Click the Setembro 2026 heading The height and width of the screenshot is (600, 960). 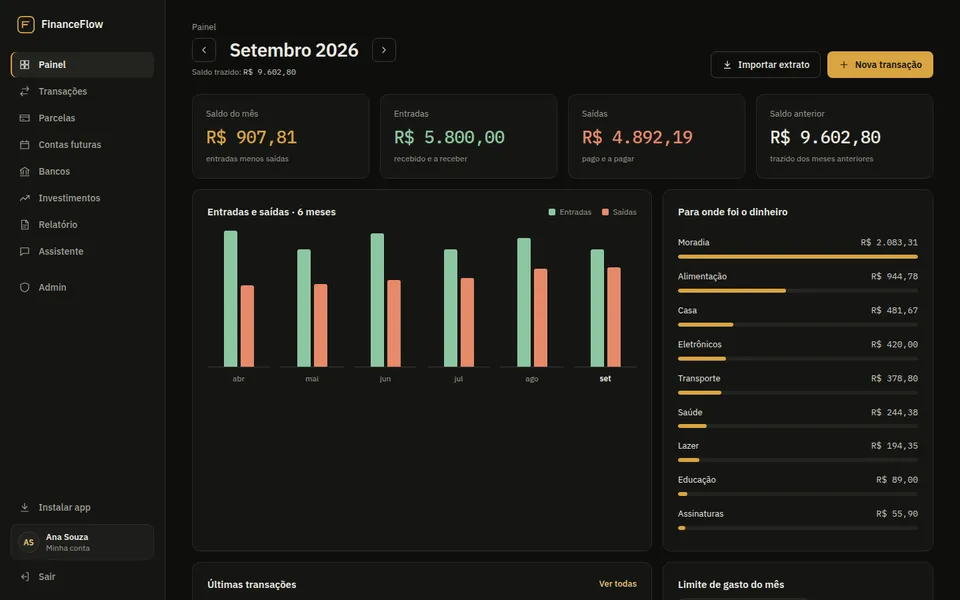[x=294, y=50]
